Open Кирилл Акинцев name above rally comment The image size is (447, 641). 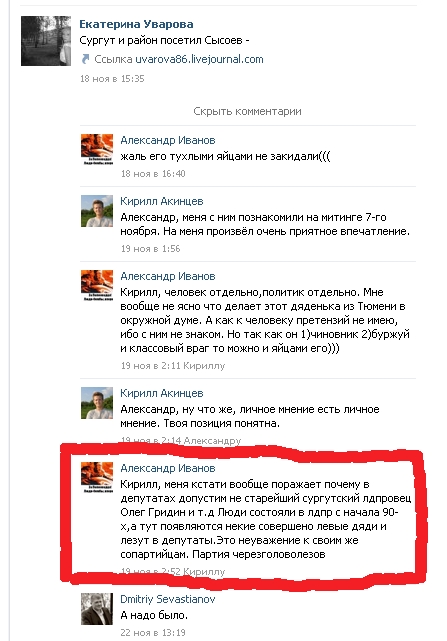pos(162,201)
